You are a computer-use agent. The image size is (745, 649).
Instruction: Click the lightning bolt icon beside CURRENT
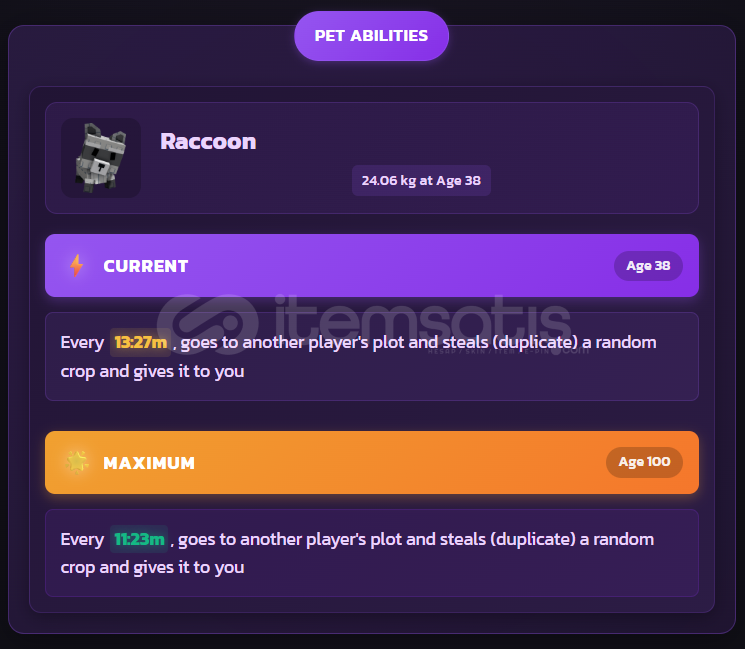point(76,266)
